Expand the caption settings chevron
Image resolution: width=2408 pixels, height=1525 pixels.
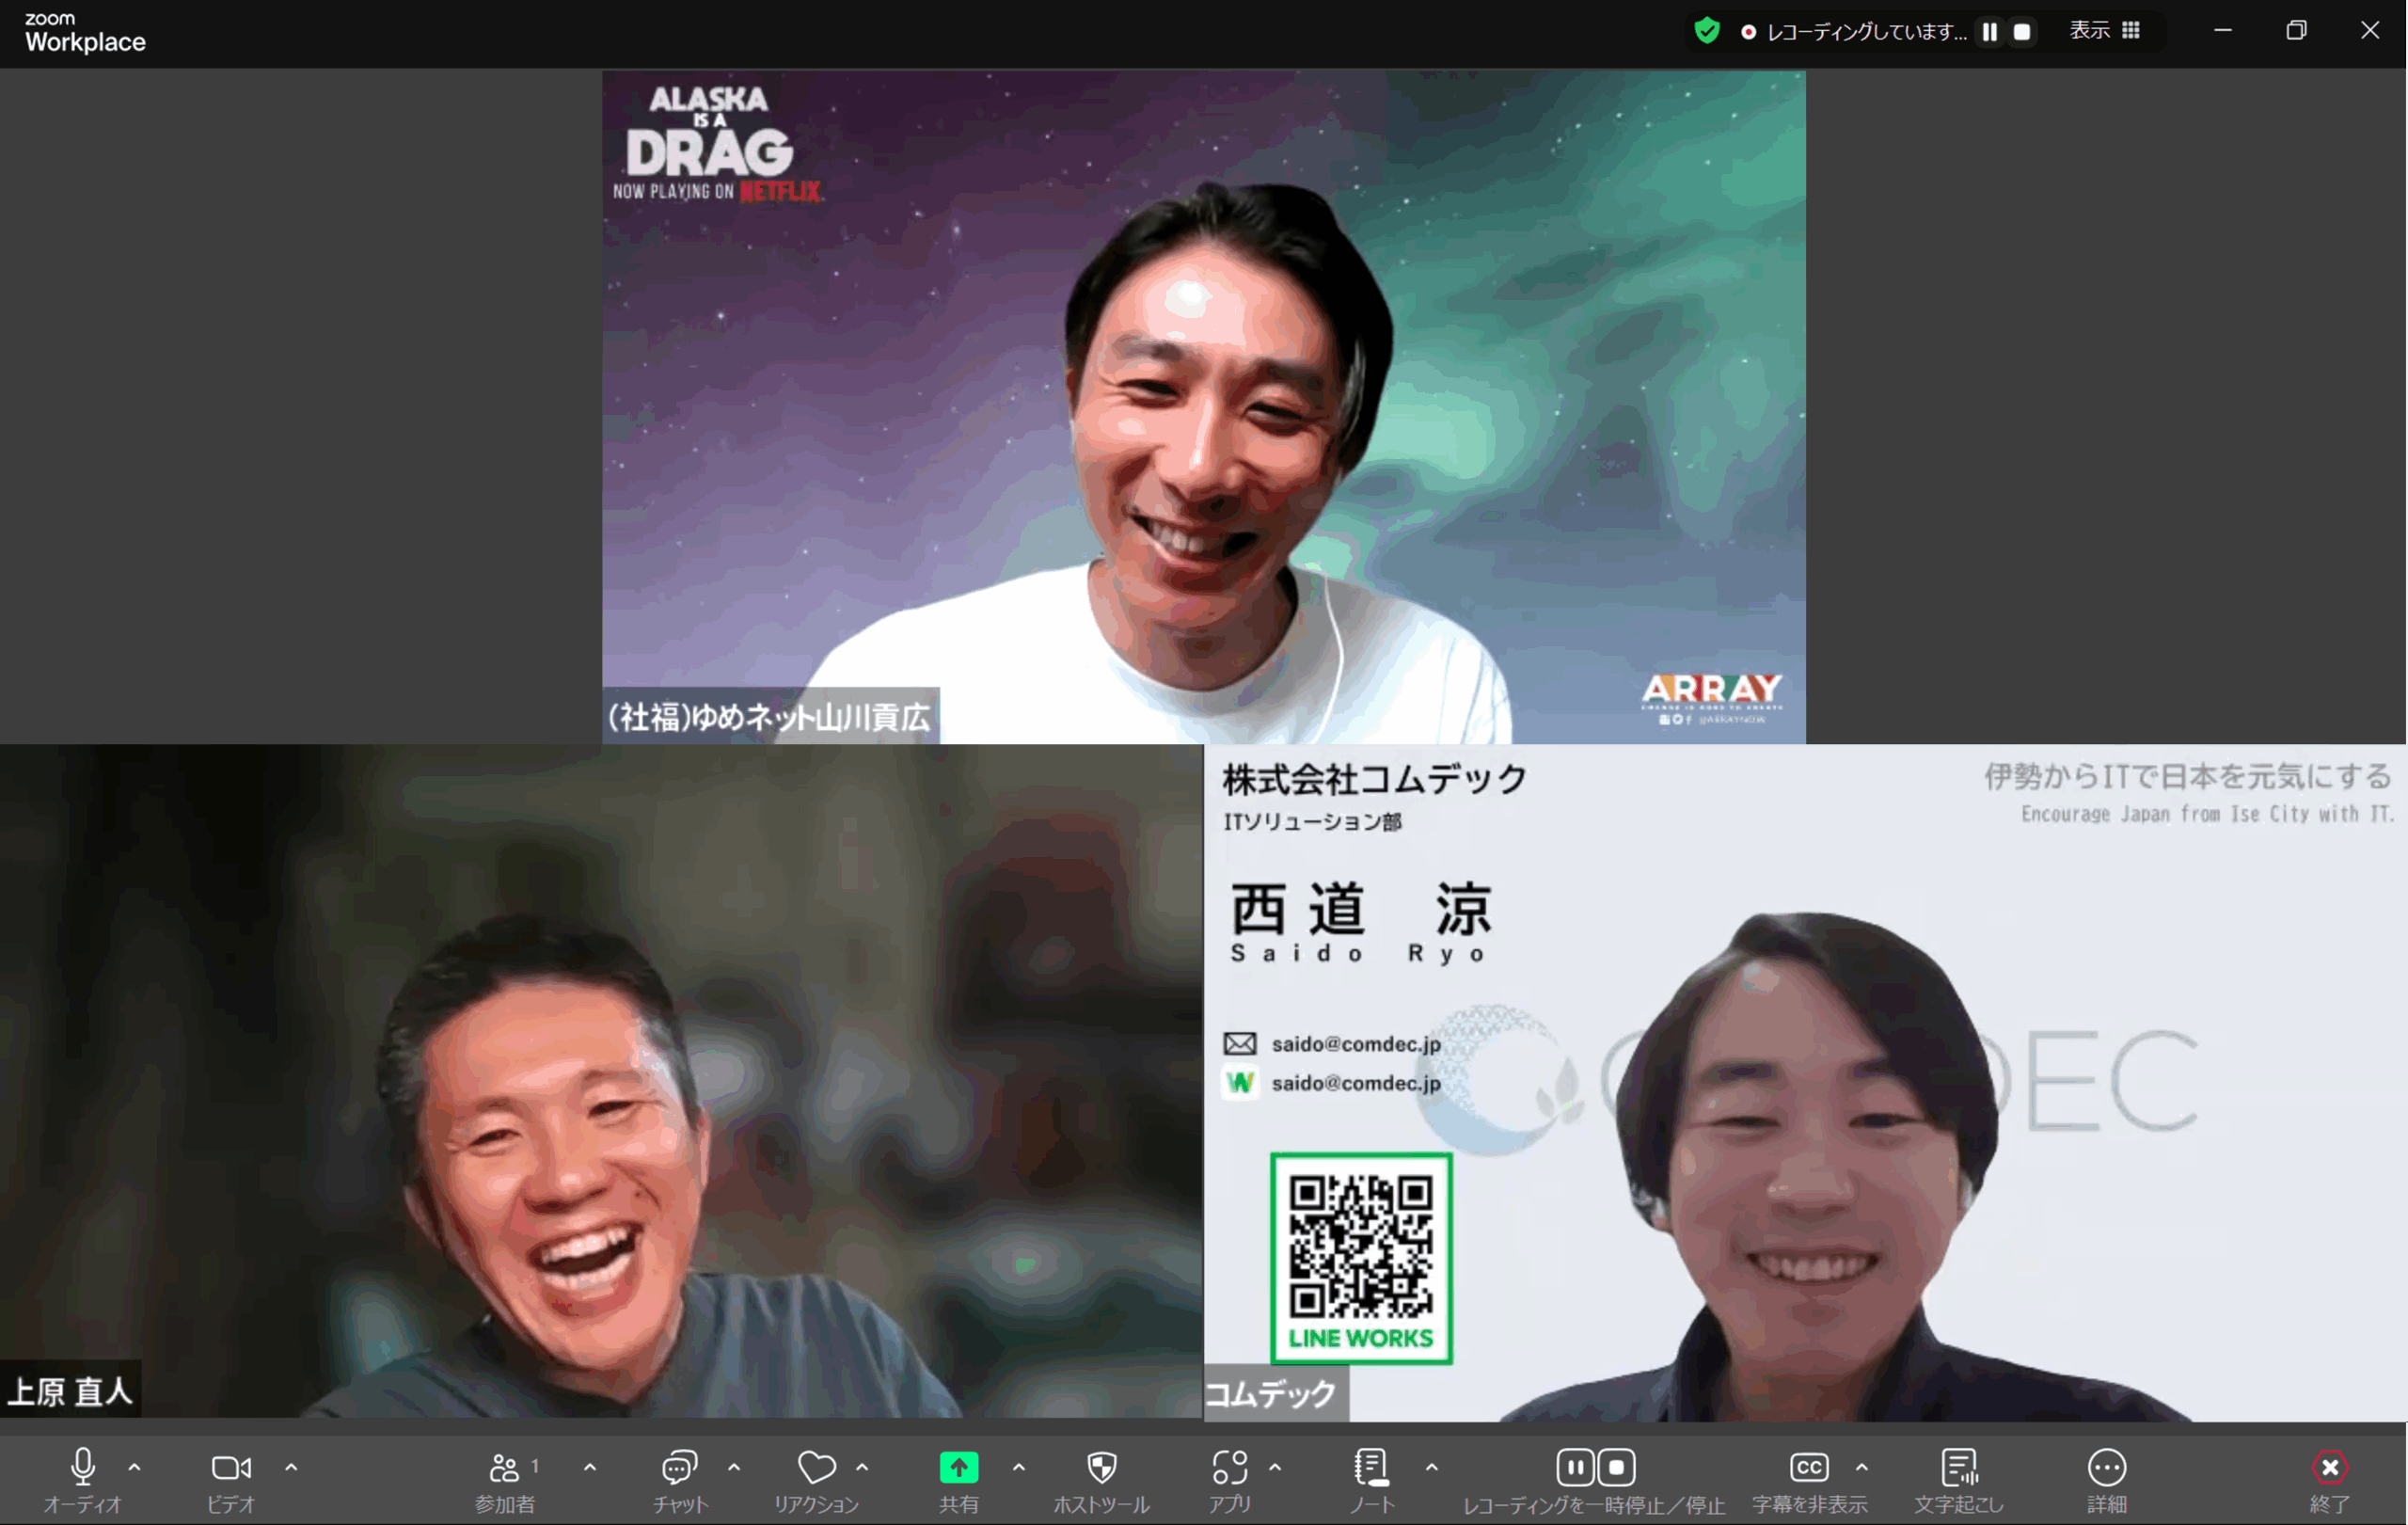1862,1467
